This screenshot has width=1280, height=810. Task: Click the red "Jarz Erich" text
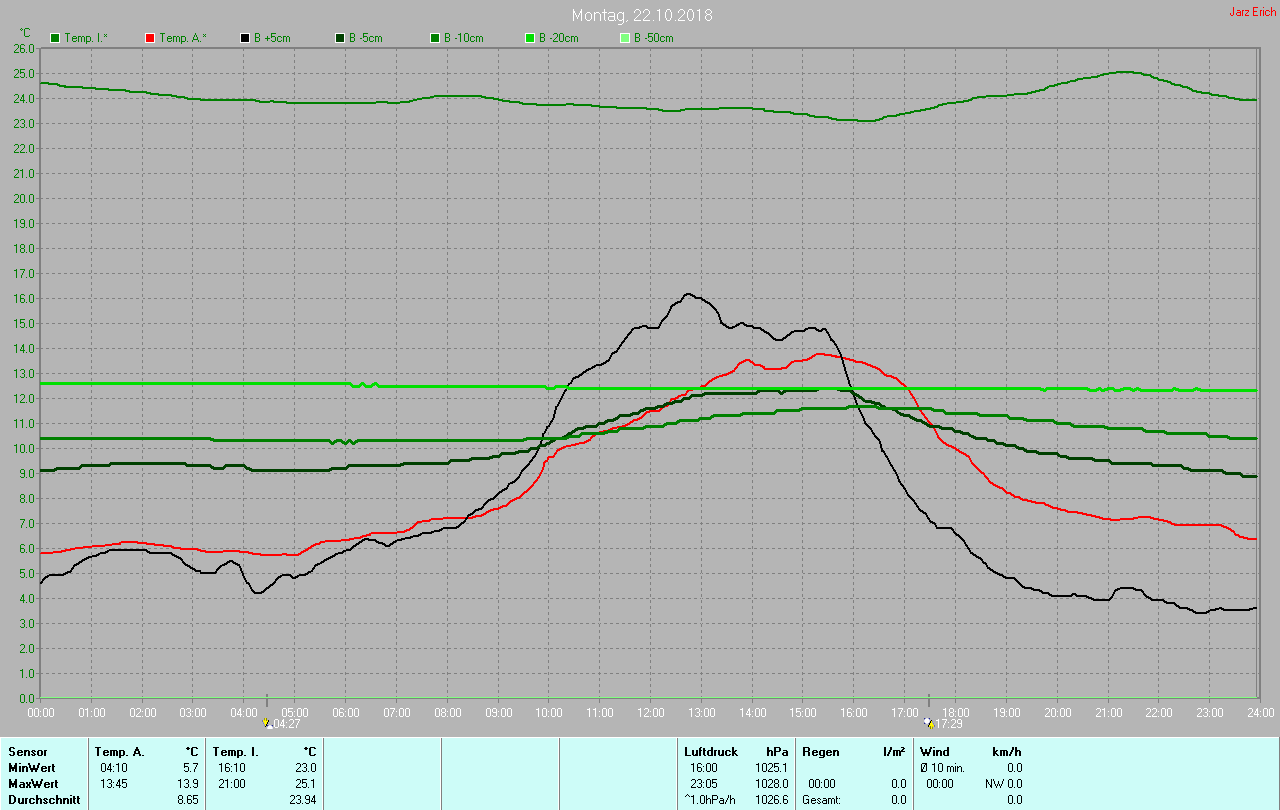(1253, 12)
